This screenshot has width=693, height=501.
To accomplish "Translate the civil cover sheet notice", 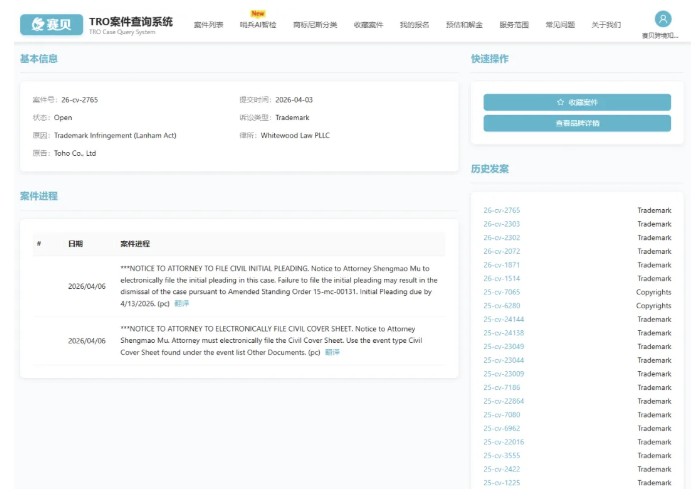I will (x=332, y=352).
